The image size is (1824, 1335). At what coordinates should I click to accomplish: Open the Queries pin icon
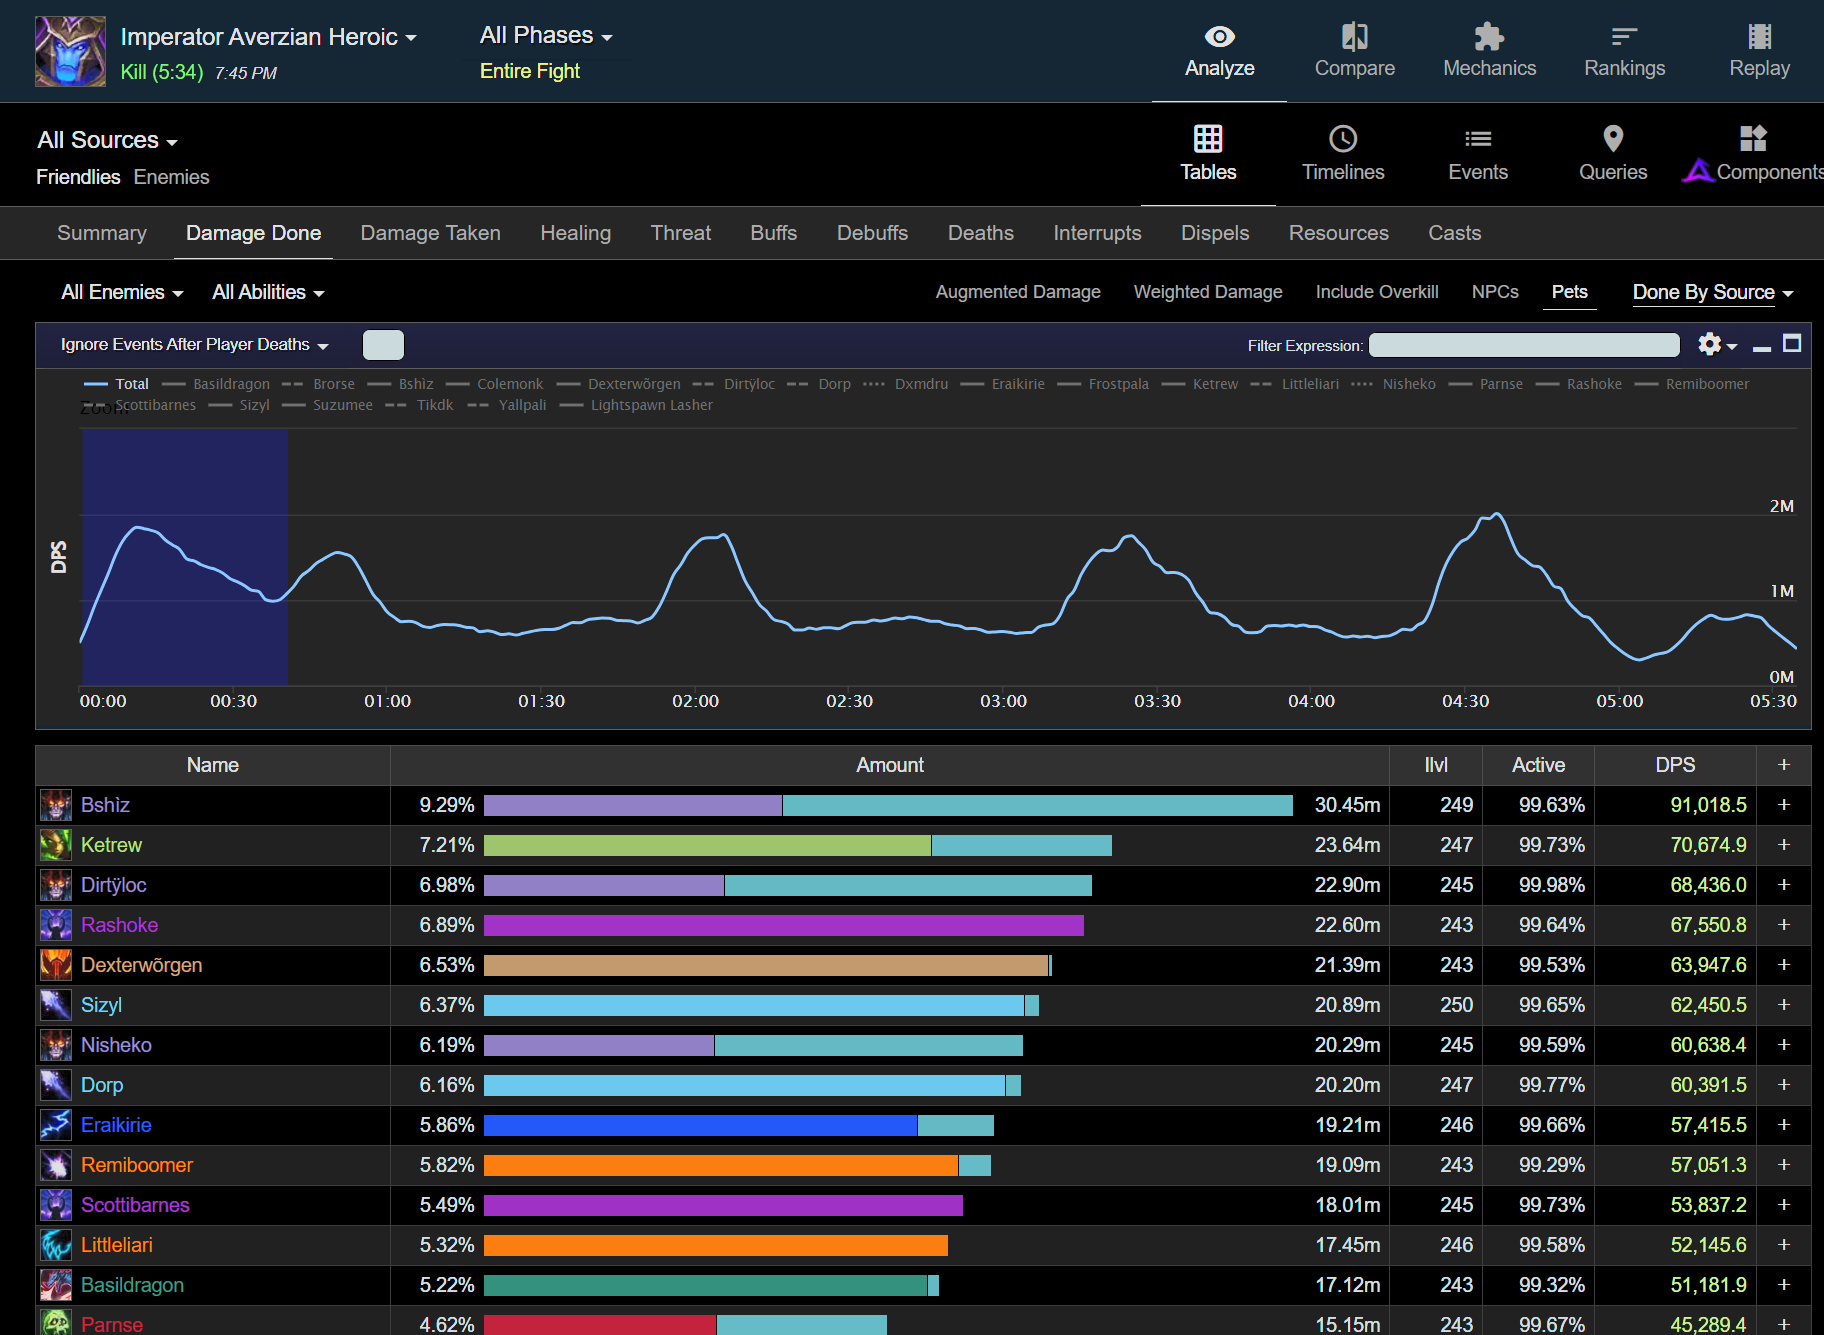pos(1612,140)
